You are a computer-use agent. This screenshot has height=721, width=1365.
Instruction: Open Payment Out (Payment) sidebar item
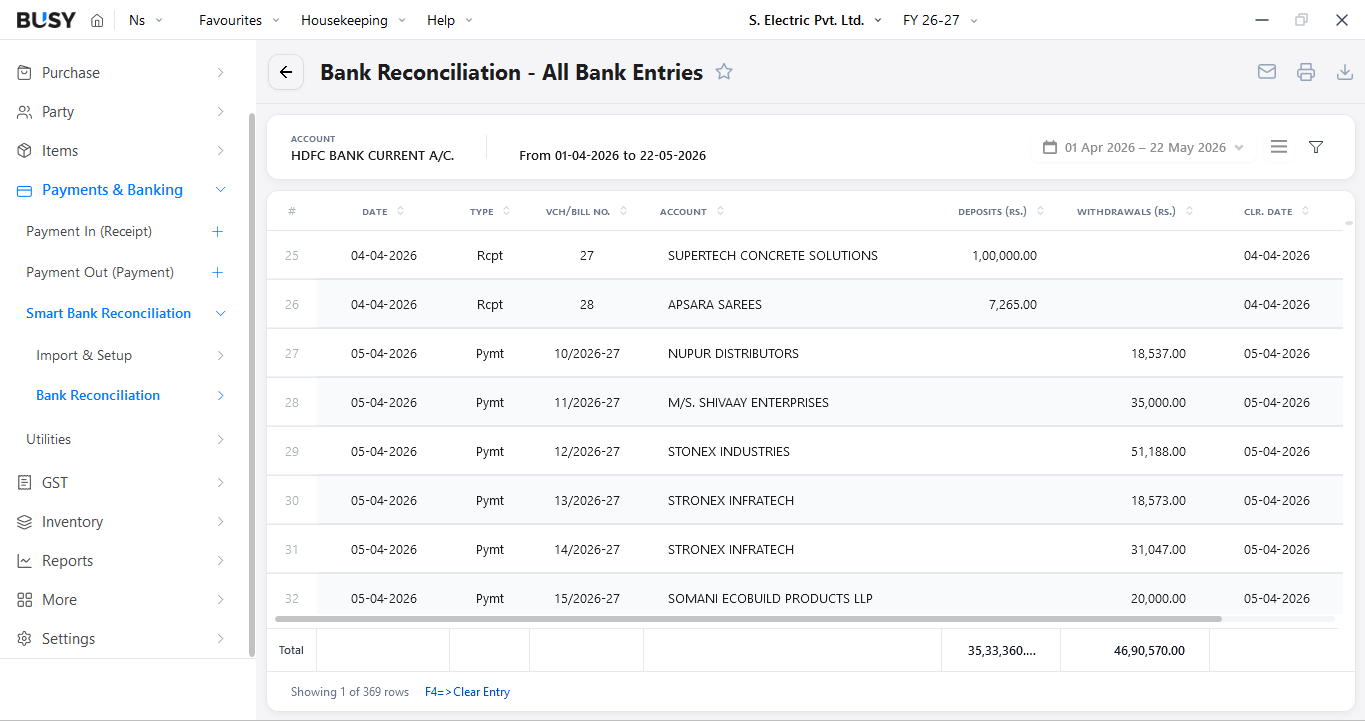point(100,272)
